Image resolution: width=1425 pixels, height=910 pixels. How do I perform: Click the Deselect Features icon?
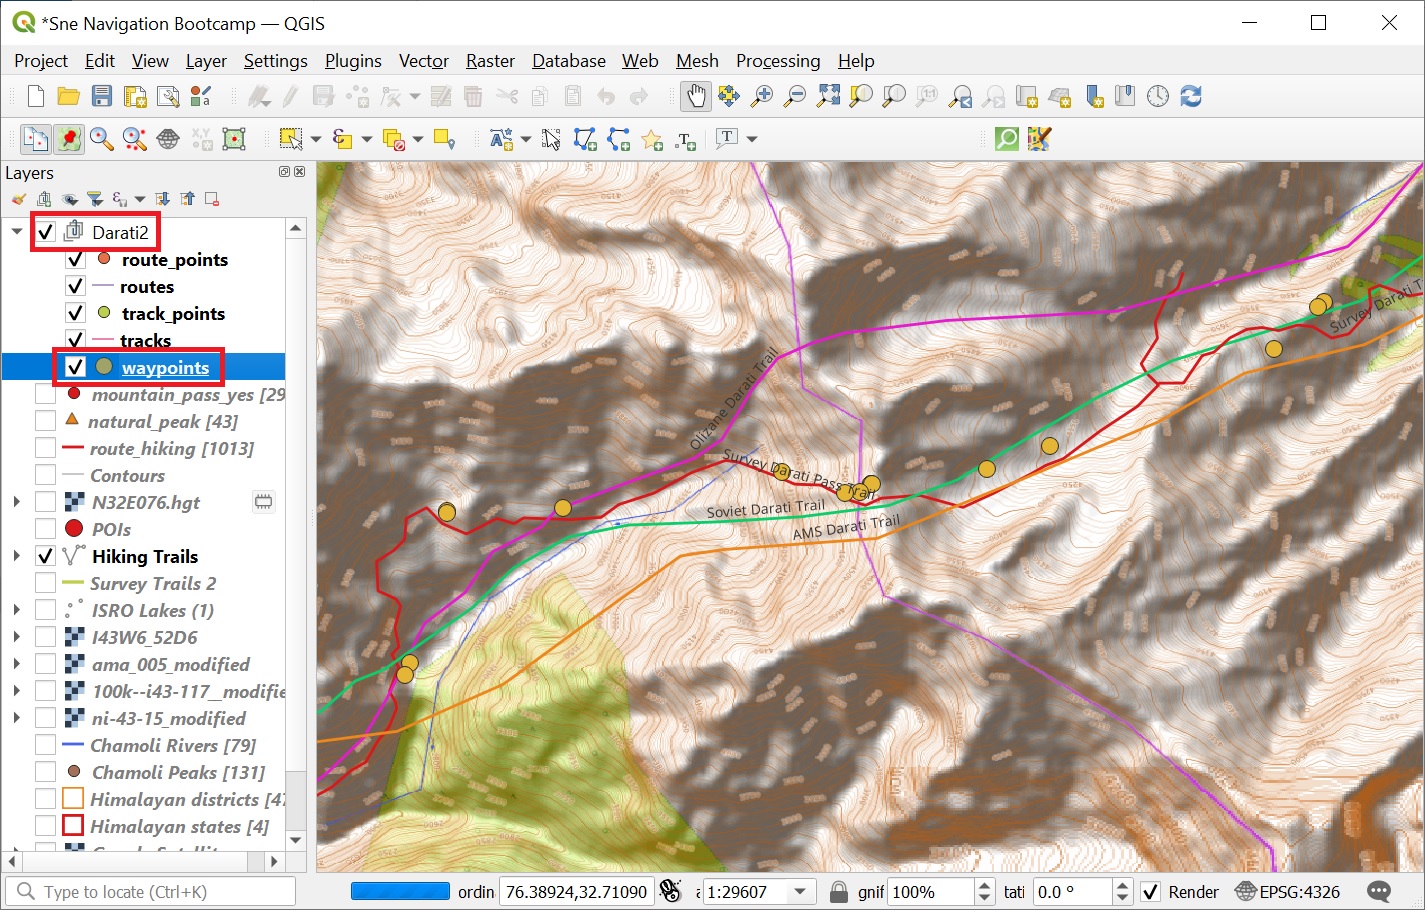(x=393, y=139)
